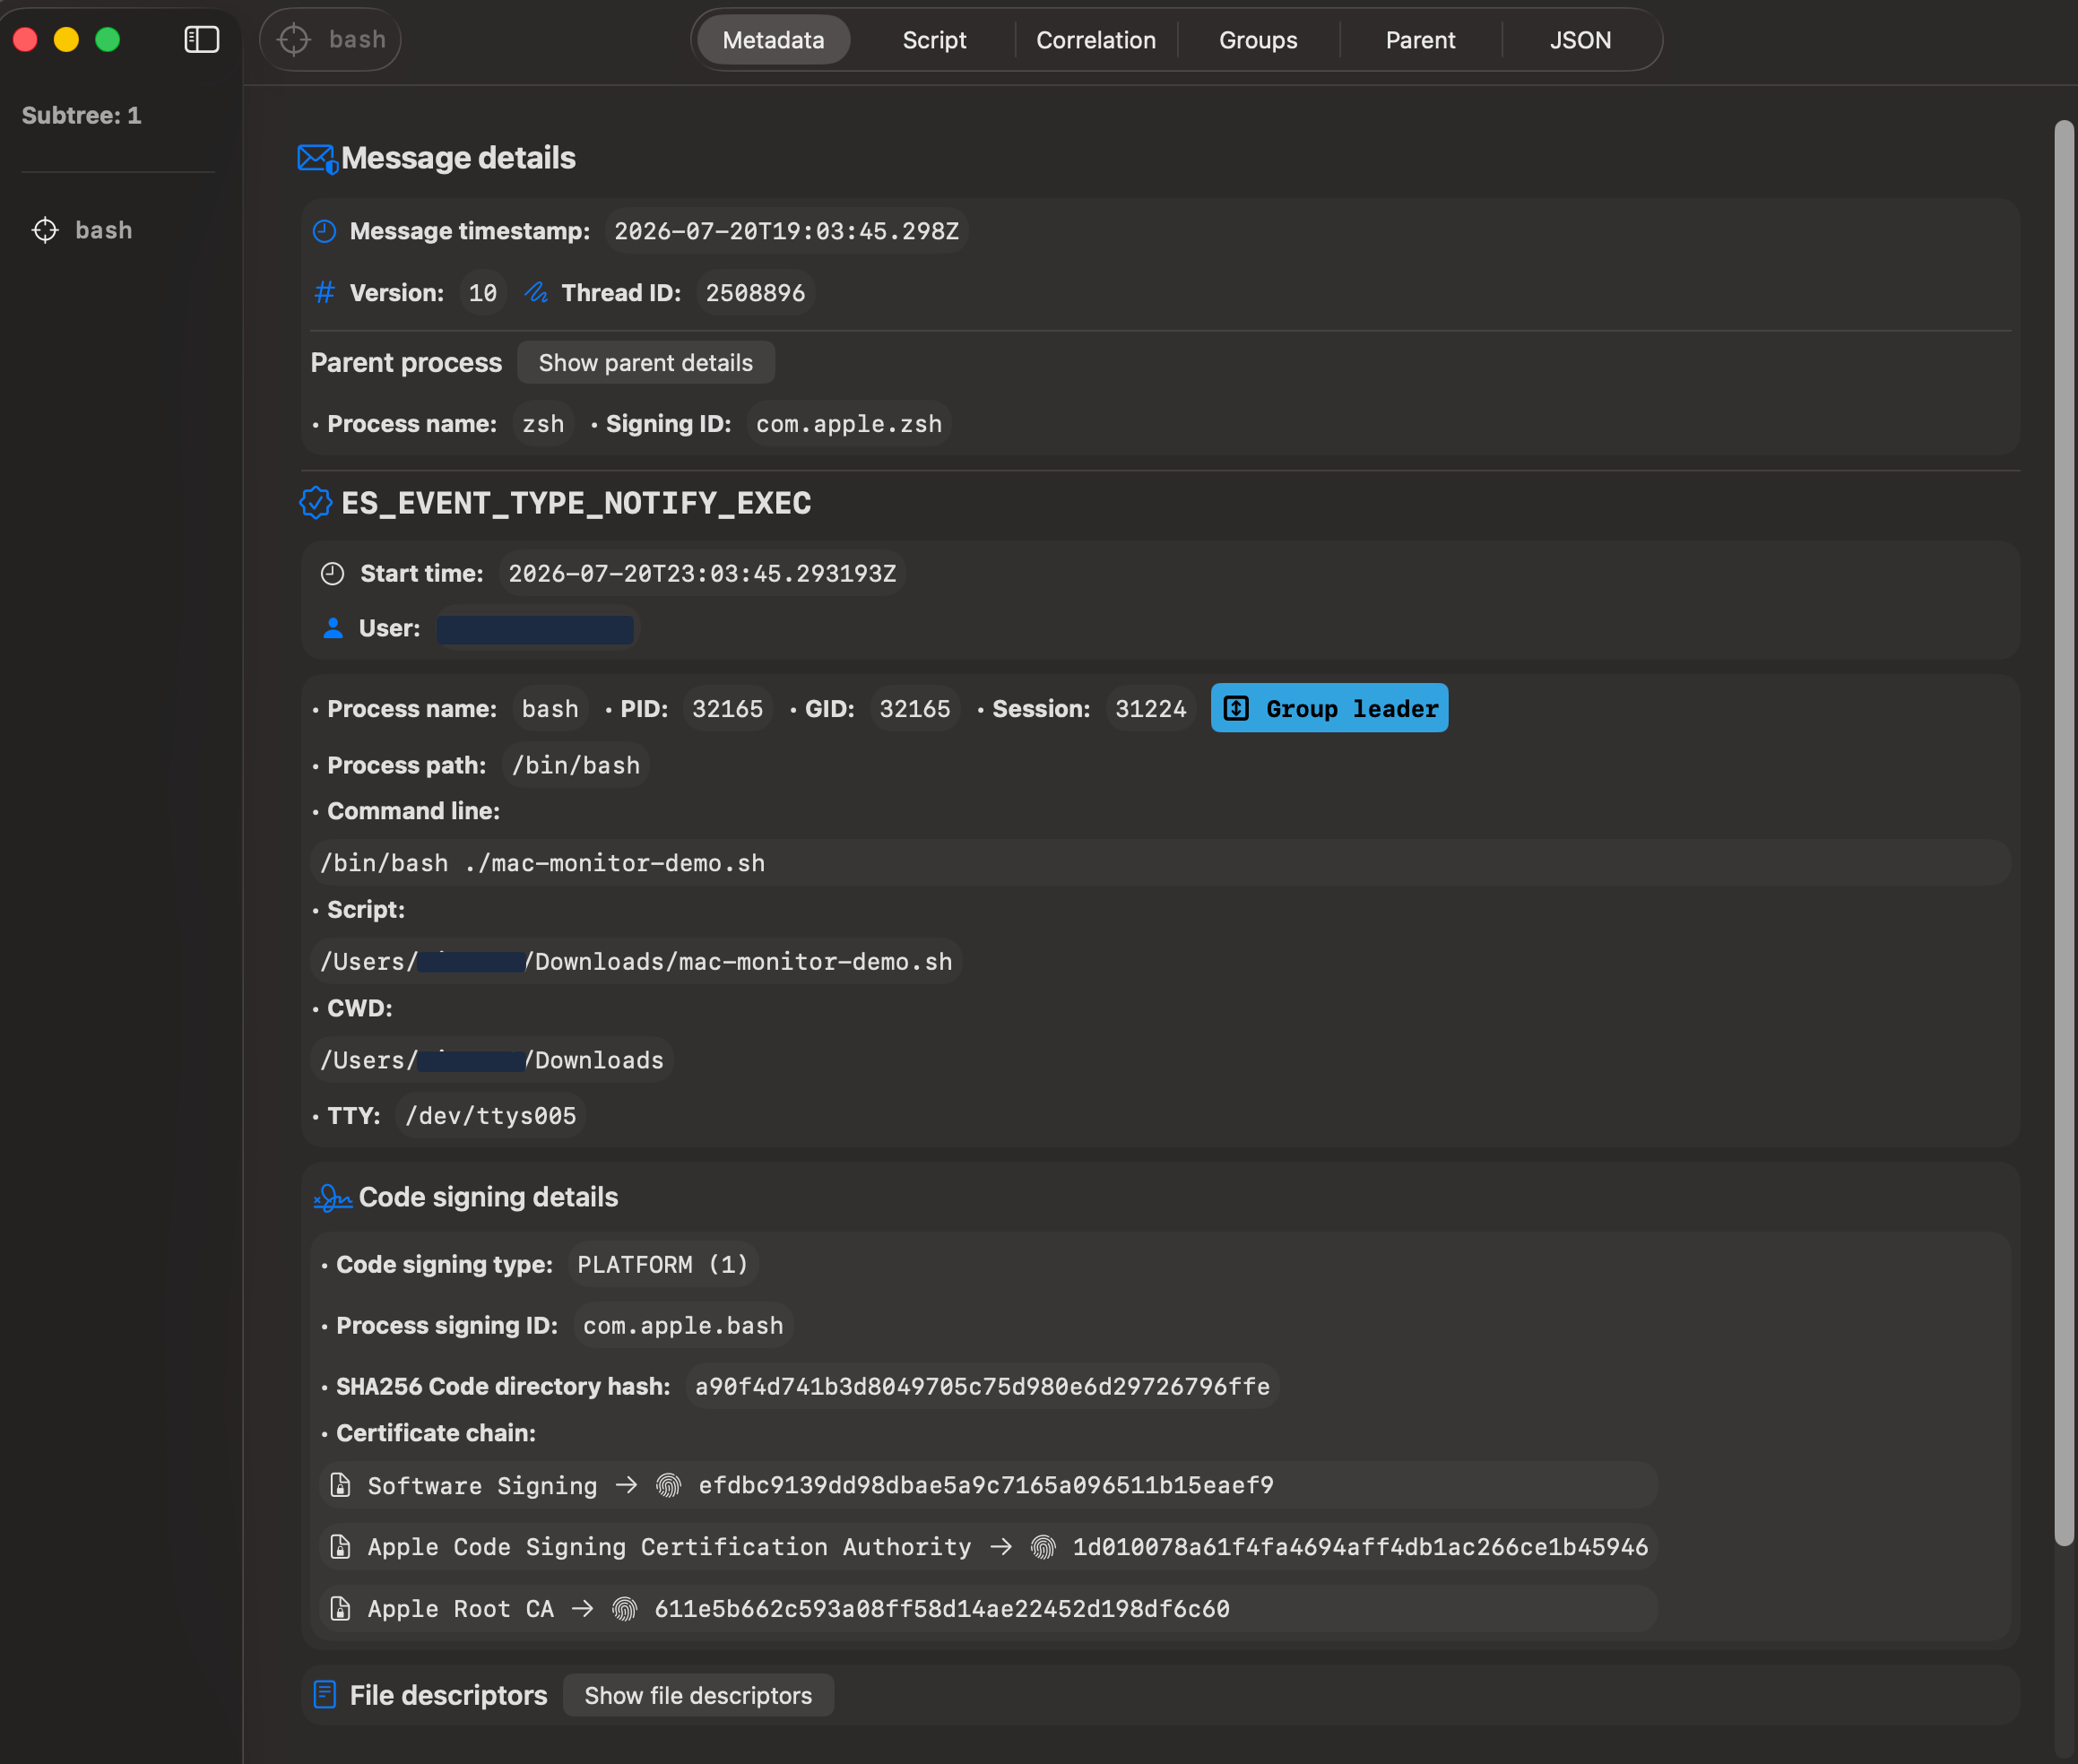This screenshot has width=2078, height=1764.
Task: Open the Parent tab
Action: [1420, 40]
